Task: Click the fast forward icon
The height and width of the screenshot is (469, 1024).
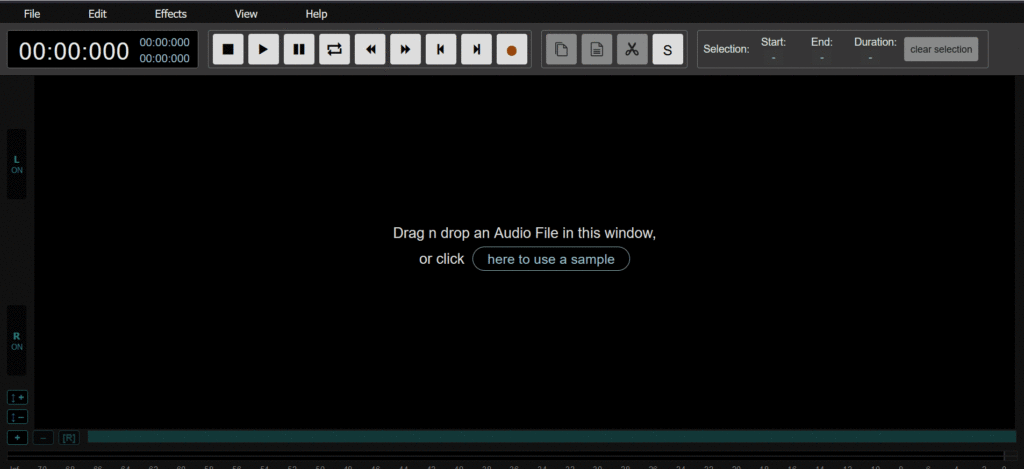Action: [405, 49]
